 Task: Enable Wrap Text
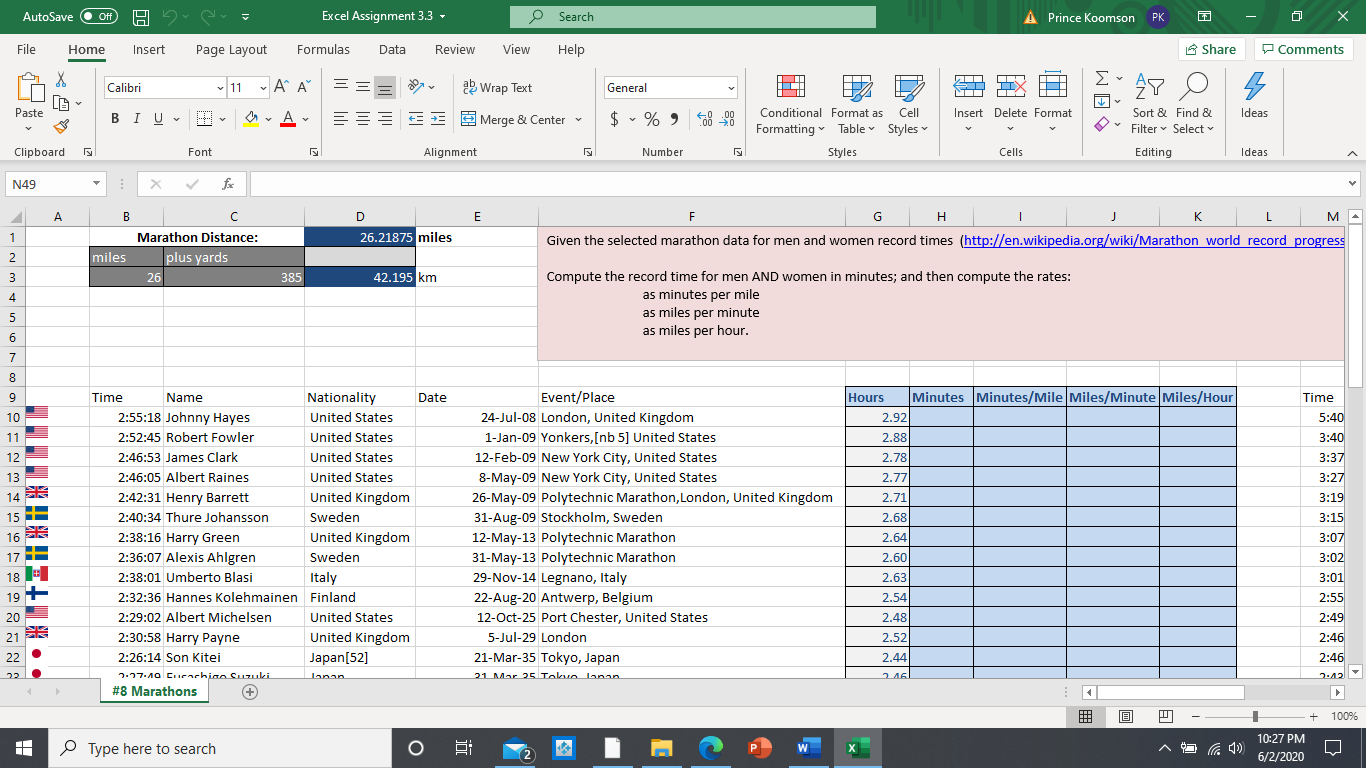pos(500,87)
